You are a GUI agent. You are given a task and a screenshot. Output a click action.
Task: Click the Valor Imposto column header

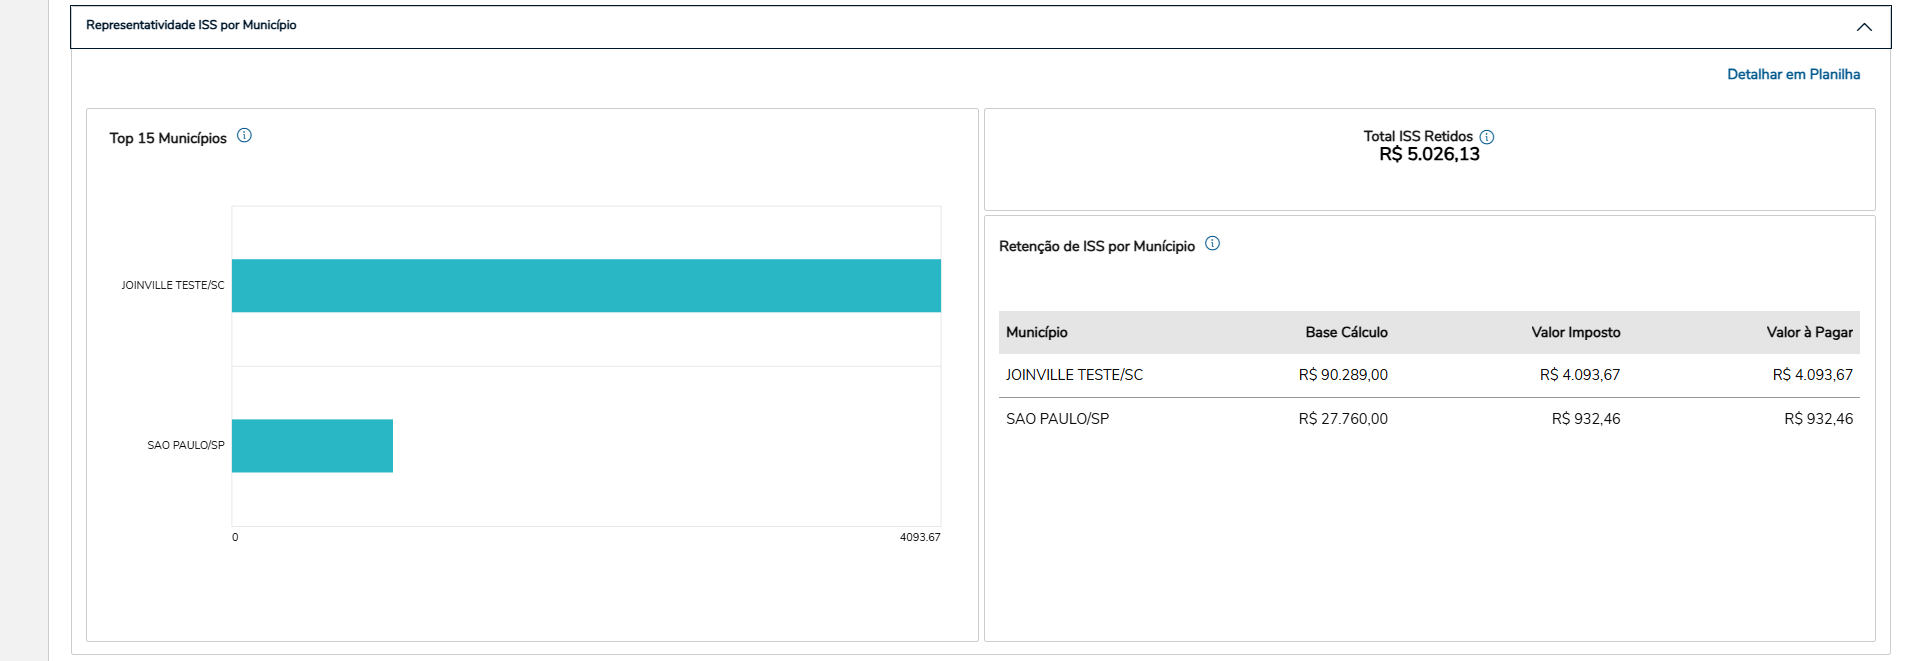(1575, 332)
